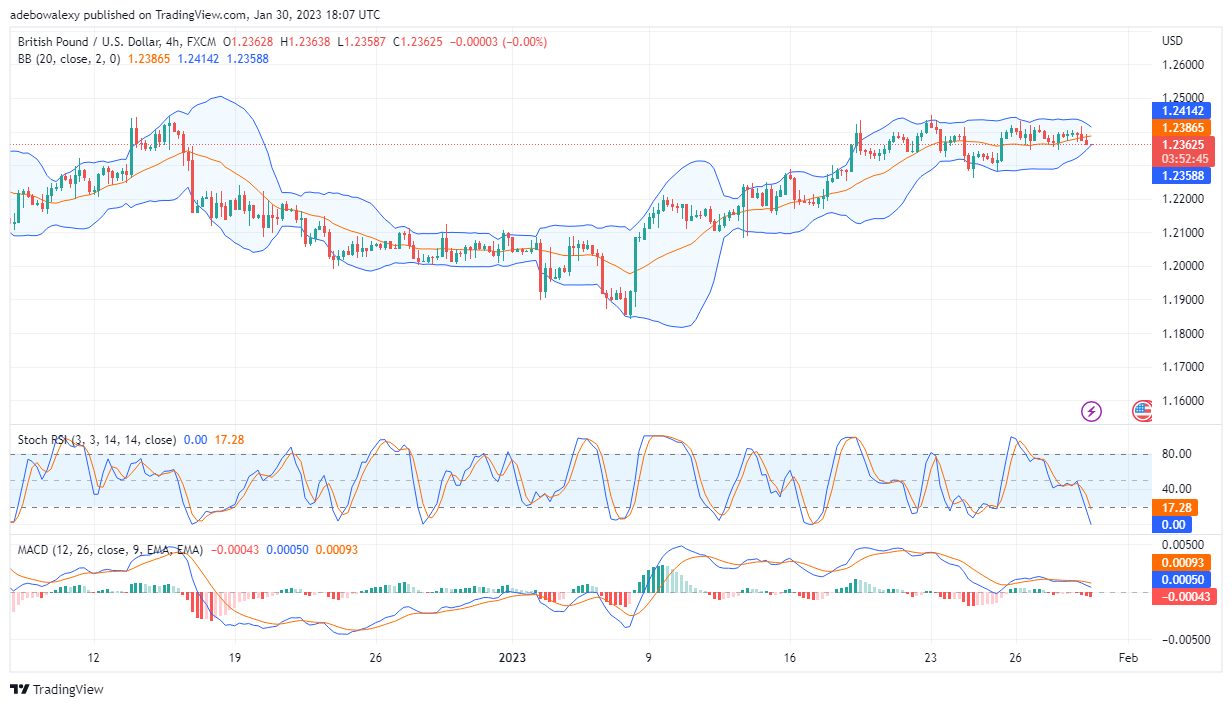Click the blue 0.00050 MACD axis label
This screenshot has width=1232, height=707.
coord(1182,580)
